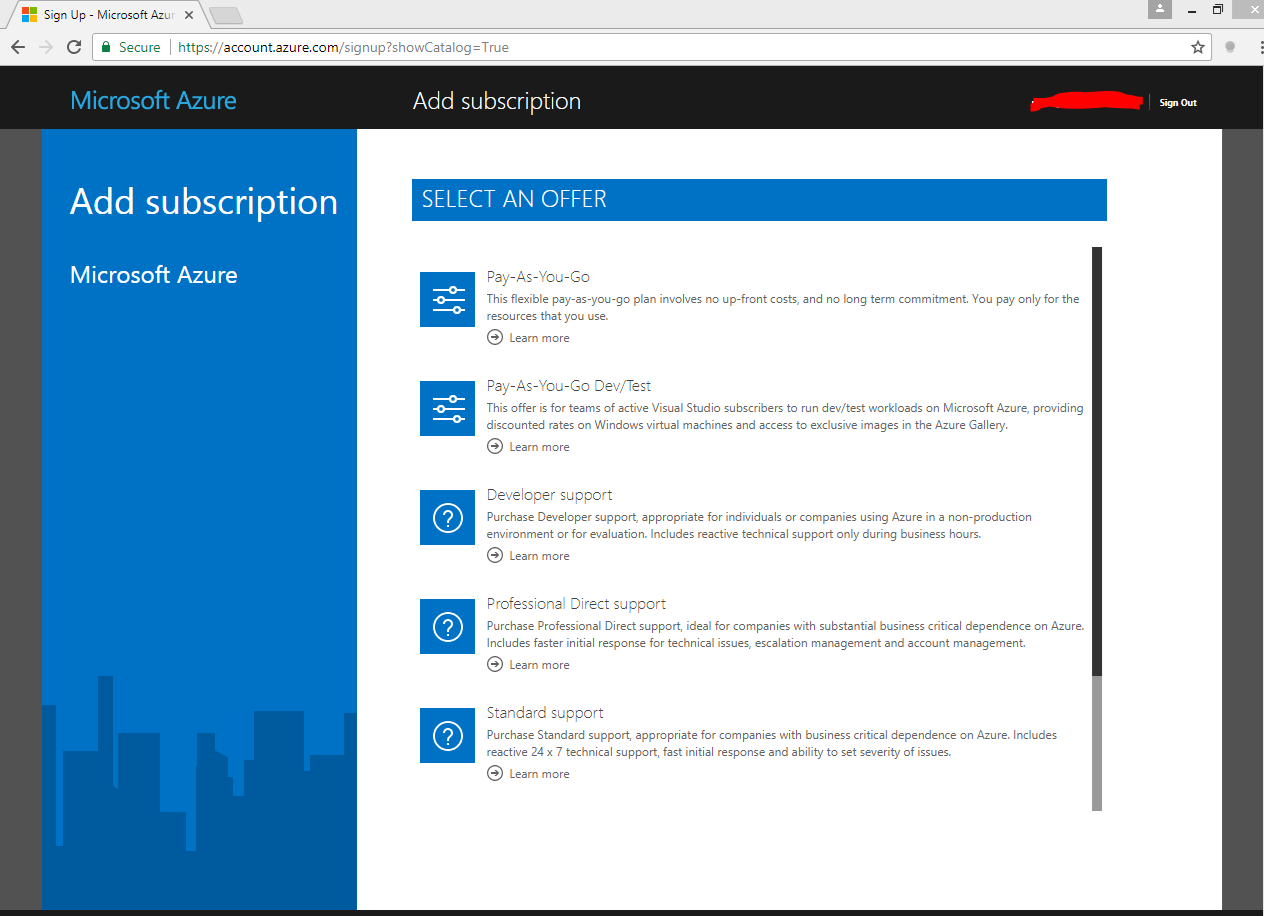1264x916 pixels.
Task: Sign out of the Azure account
Action: (x=1178, y=103)
